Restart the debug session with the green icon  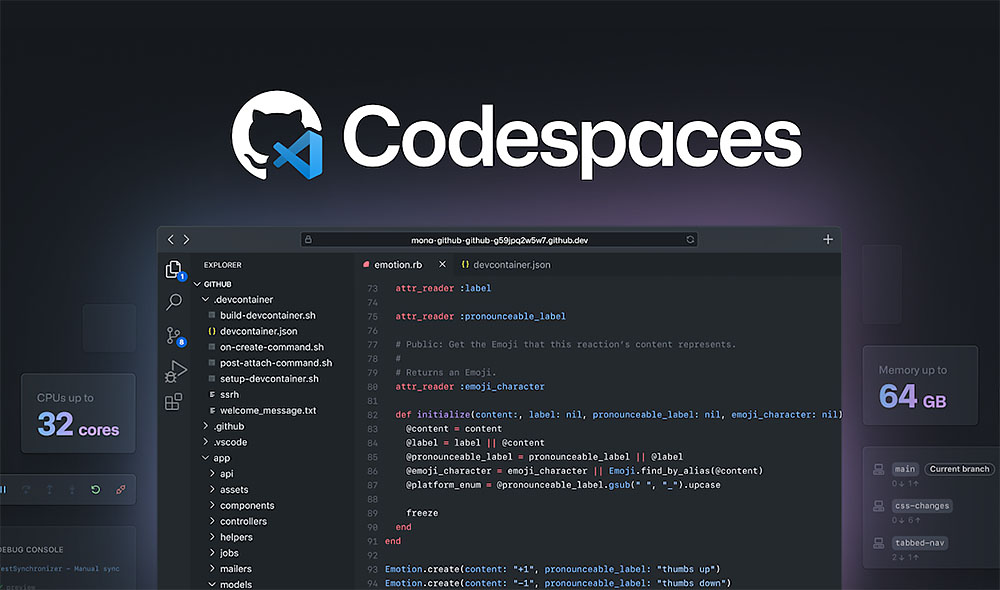point(96,490)
